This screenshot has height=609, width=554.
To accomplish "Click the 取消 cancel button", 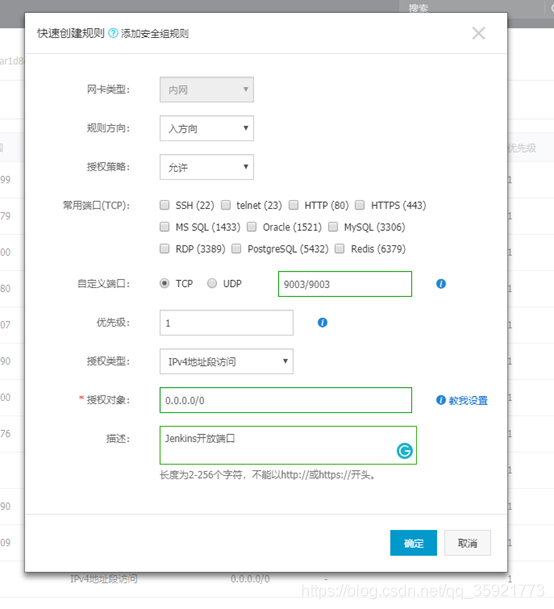I will coord(467,543).
